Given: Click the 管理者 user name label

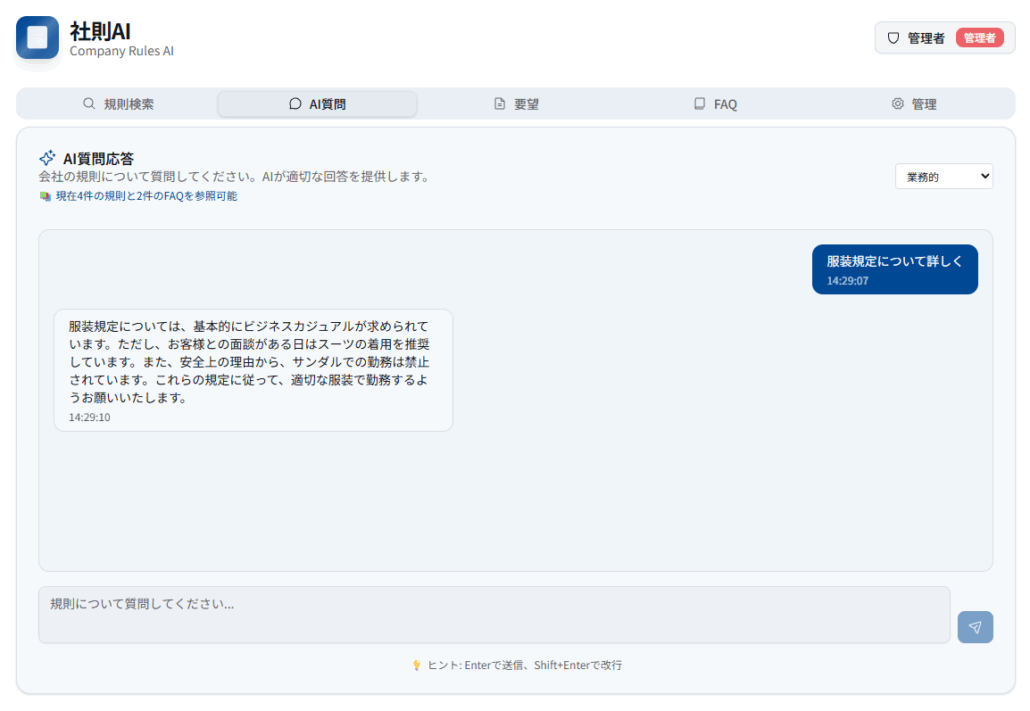Looking at the screenshot, I should 926,38.
